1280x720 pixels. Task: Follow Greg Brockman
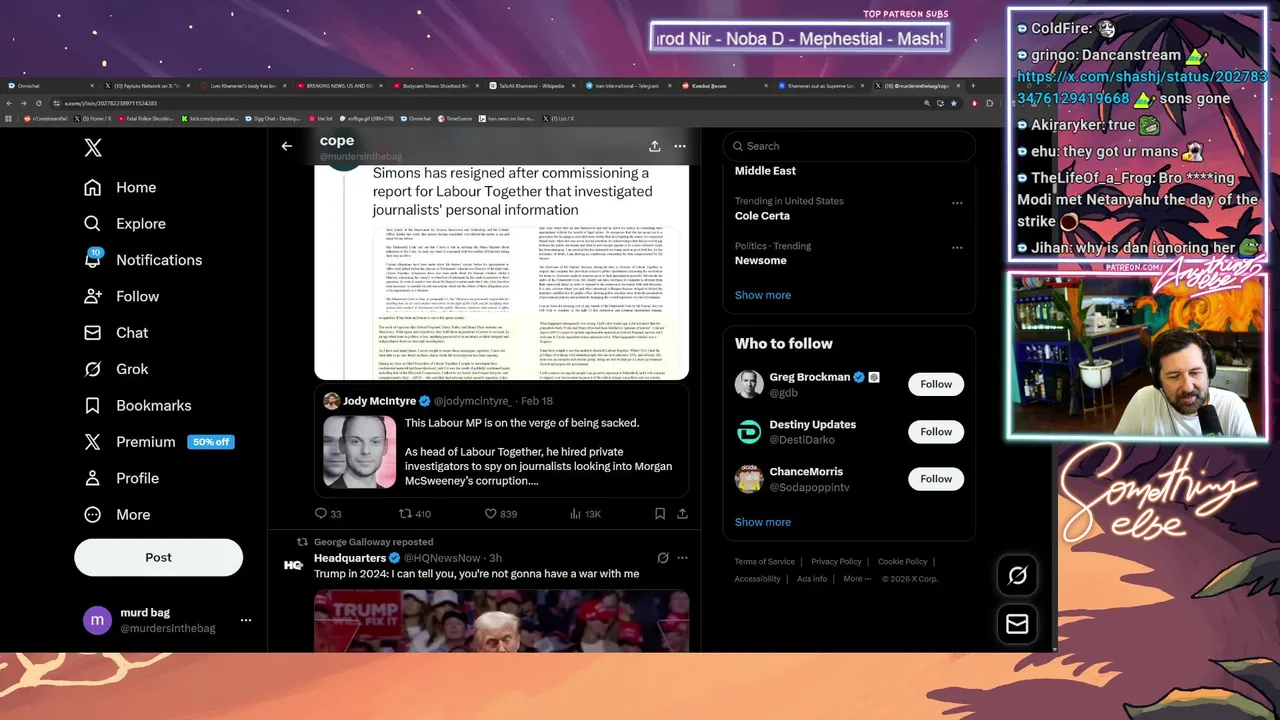(x=936, y=384)
